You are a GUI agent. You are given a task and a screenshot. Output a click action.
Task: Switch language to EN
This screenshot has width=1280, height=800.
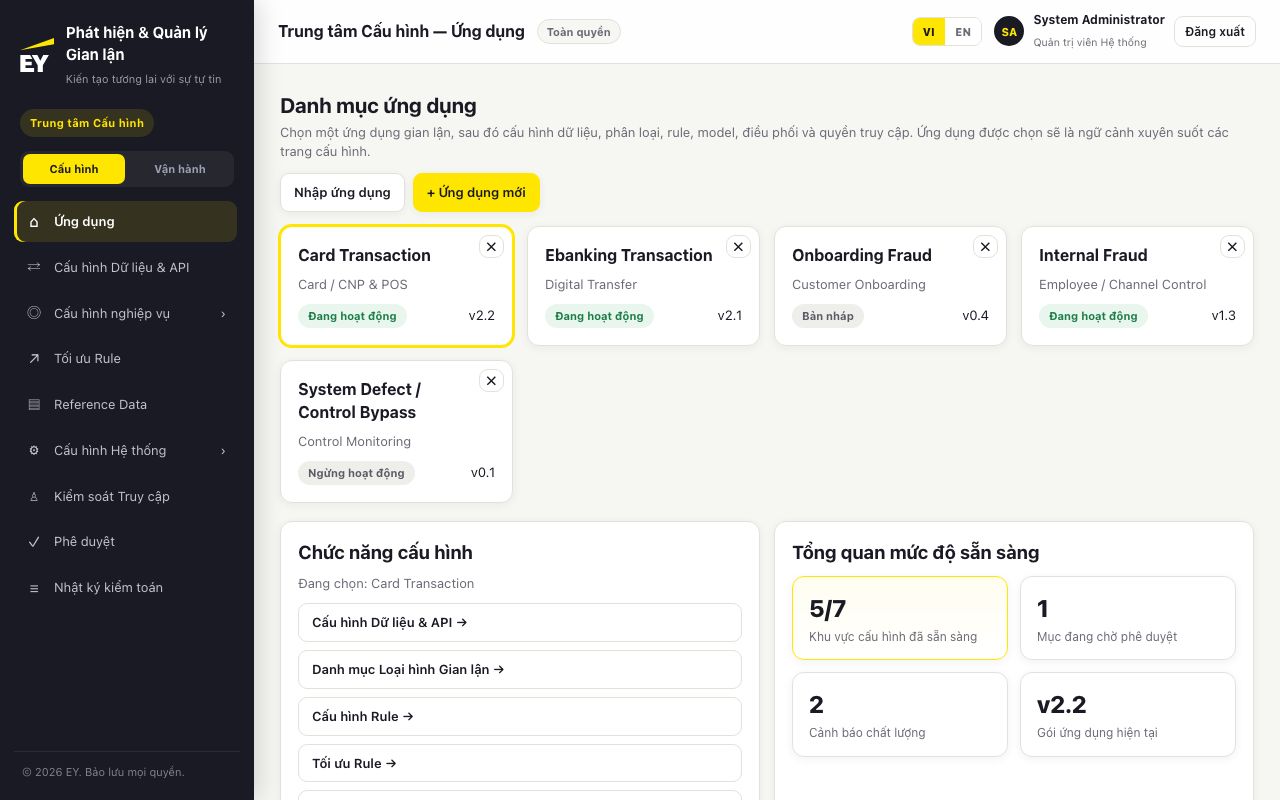click(x=963, y=32)
